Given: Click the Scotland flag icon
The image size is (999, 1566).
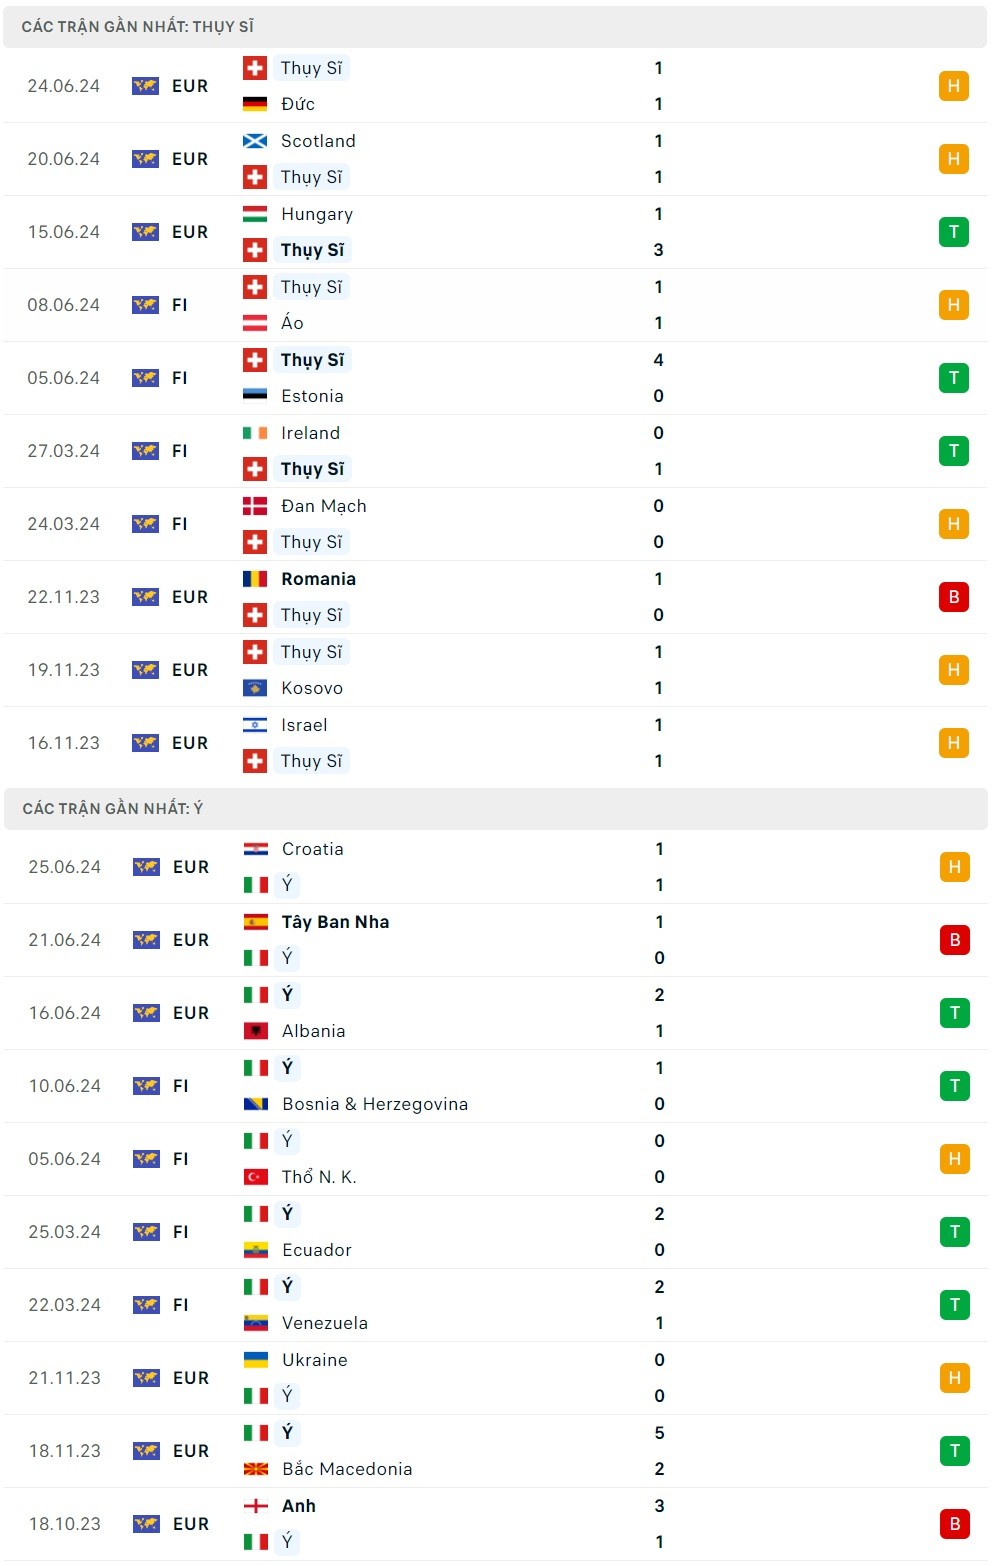Looking at the screenshot, I should point(255,141).
